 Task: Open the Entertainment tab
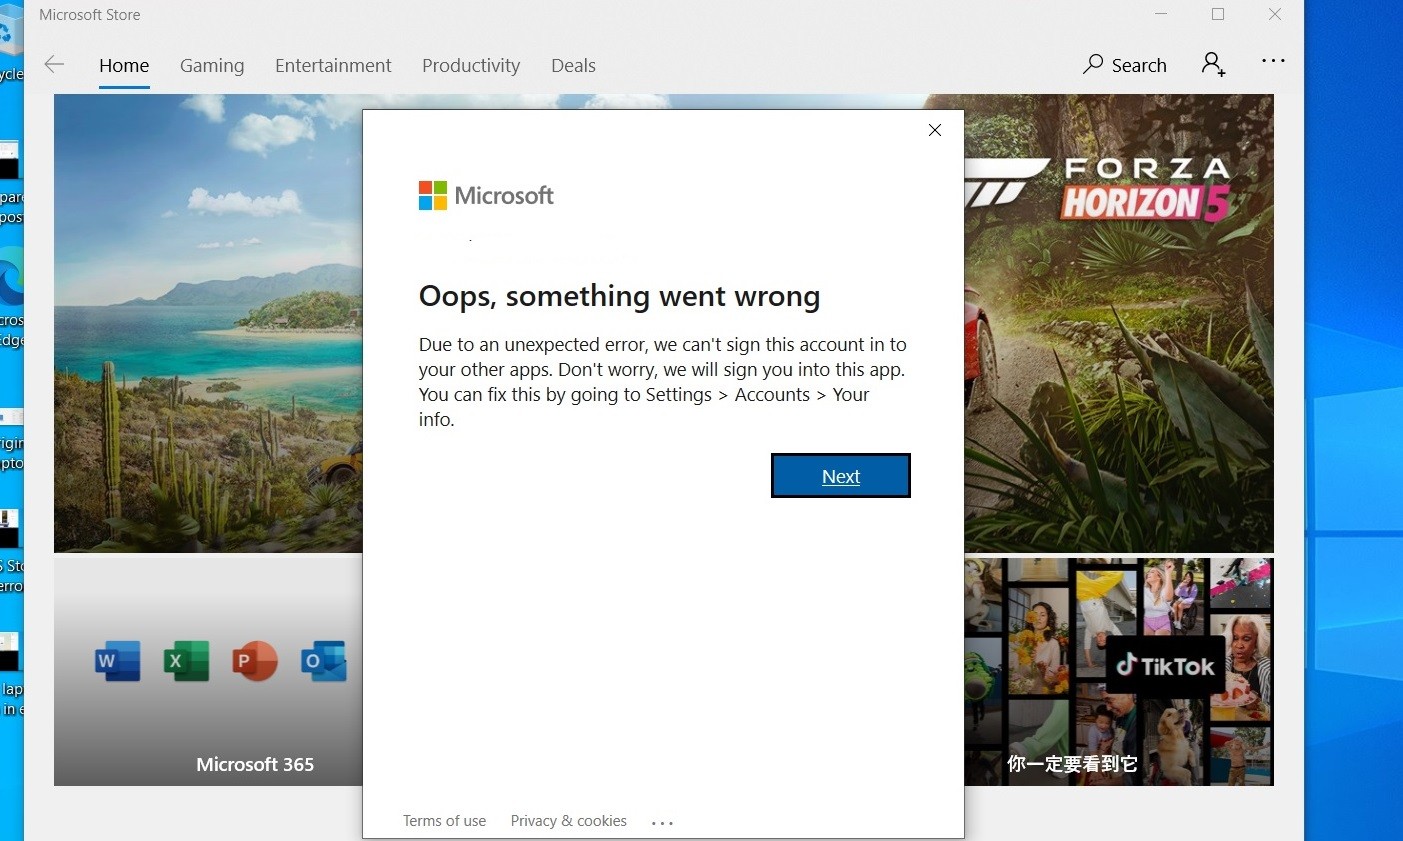(333, 66)
